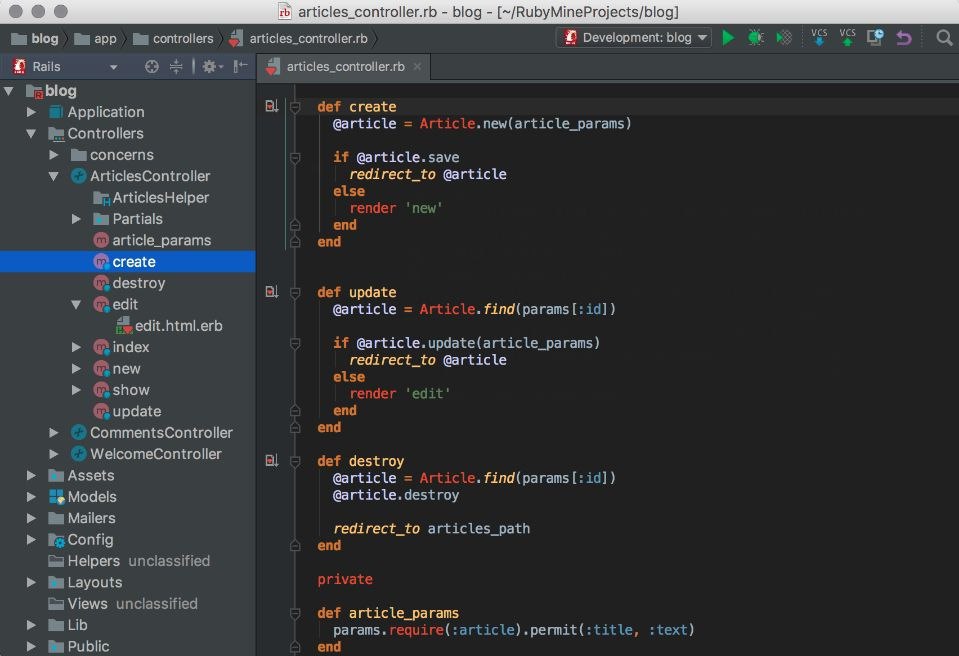Fold the def article_params method
This screenshot has height=656, width=959.
295,613
